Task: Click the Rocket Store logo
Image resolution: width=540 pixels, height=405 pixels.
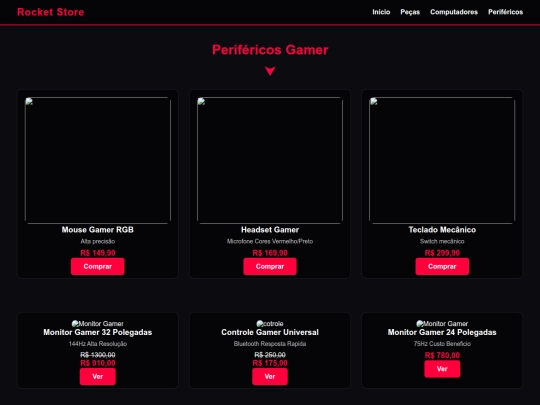Action: (51, 12)
